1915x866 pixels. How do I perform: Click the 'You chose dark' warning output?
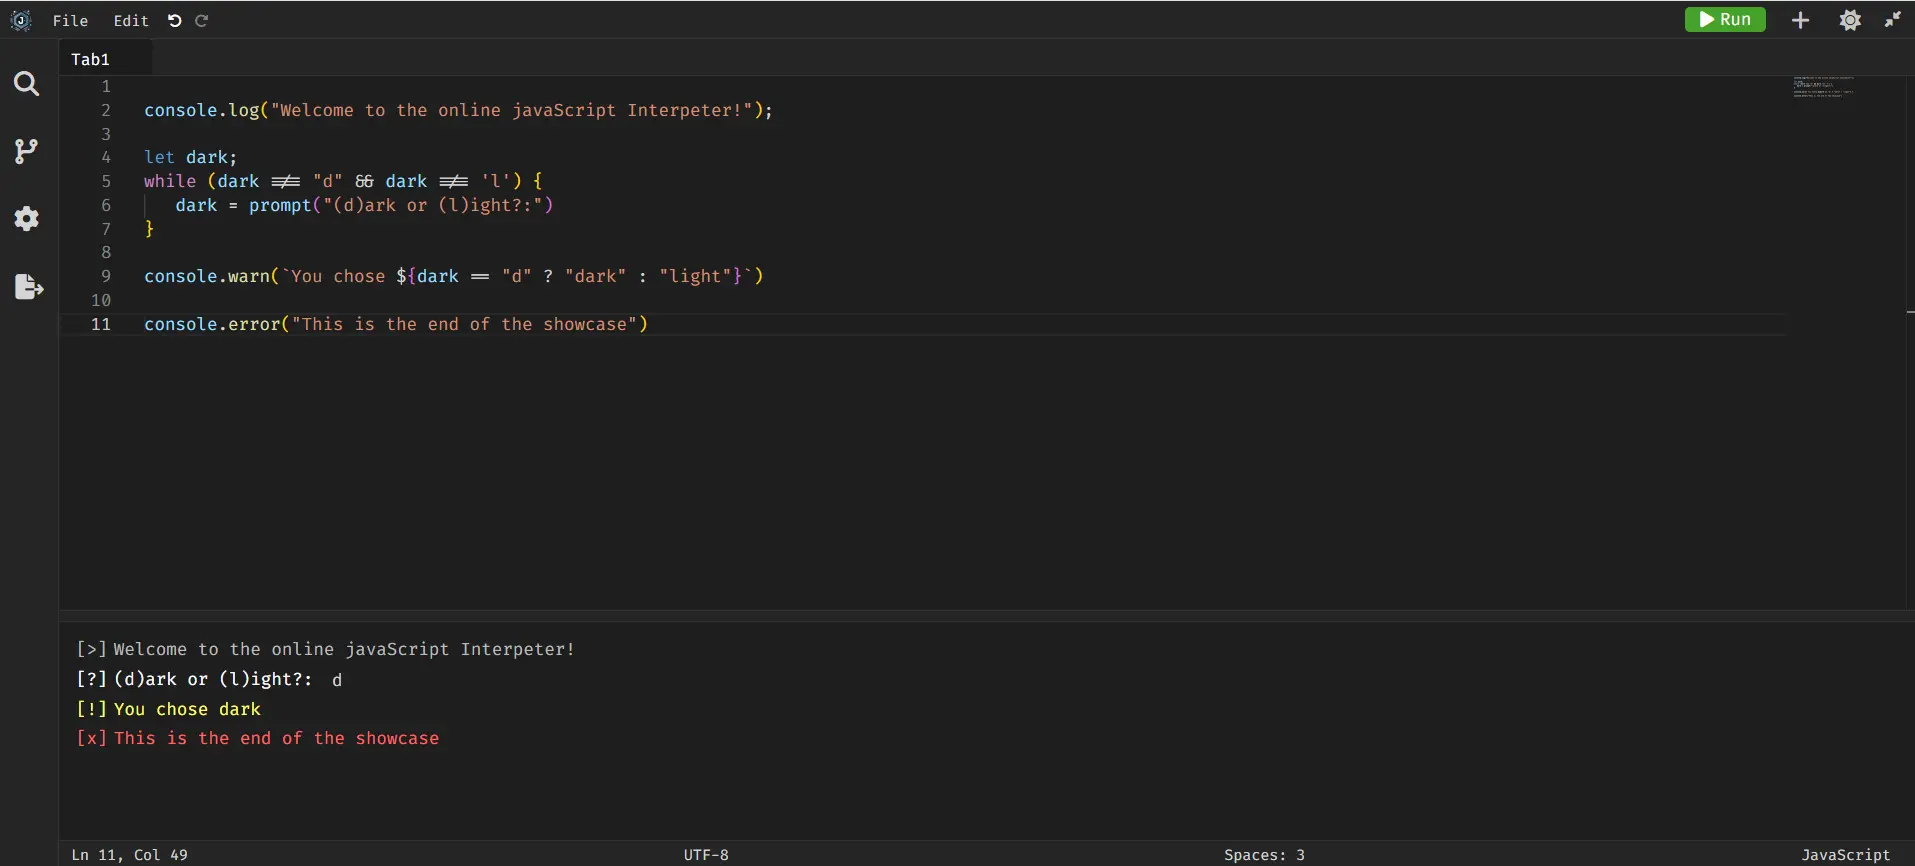pyautogui.click(x=187, y=709)
